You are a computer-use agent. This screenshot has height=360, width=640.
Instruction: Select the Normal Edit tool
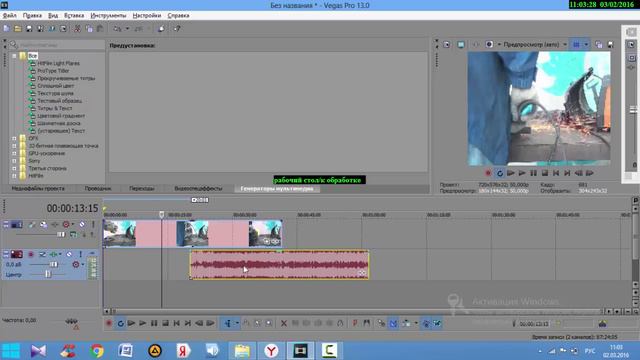(228, 323)
